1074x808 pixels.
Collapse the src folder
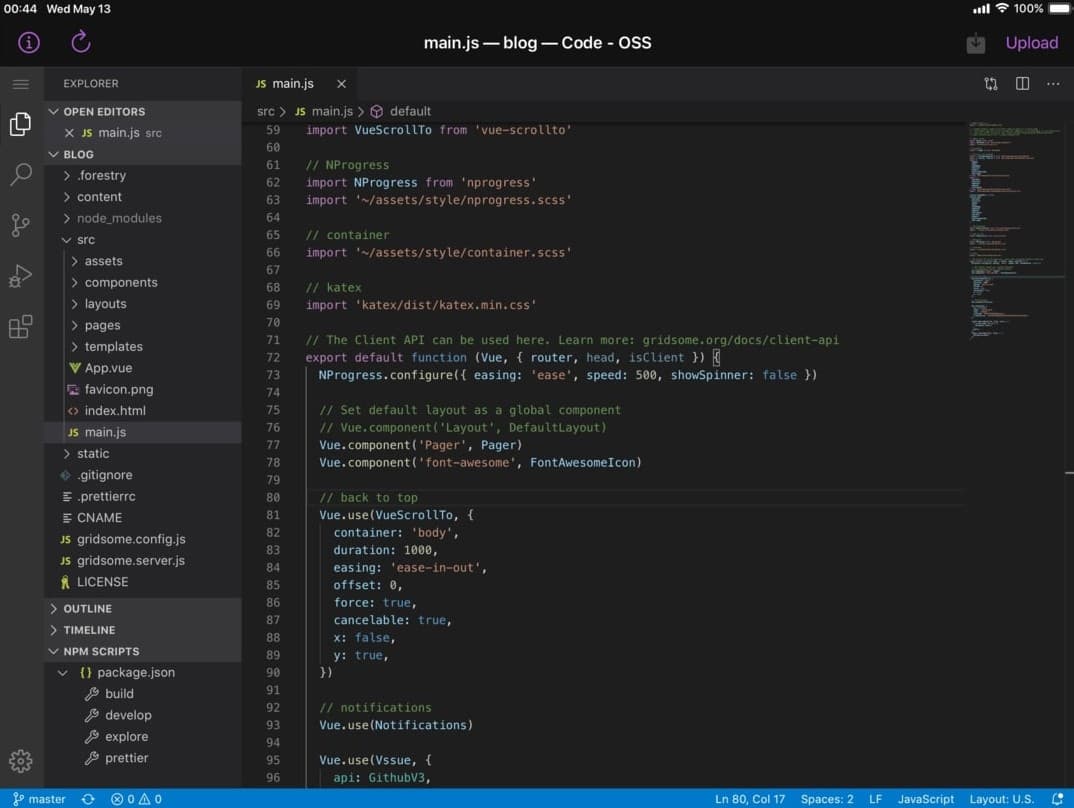pos(86,240)
